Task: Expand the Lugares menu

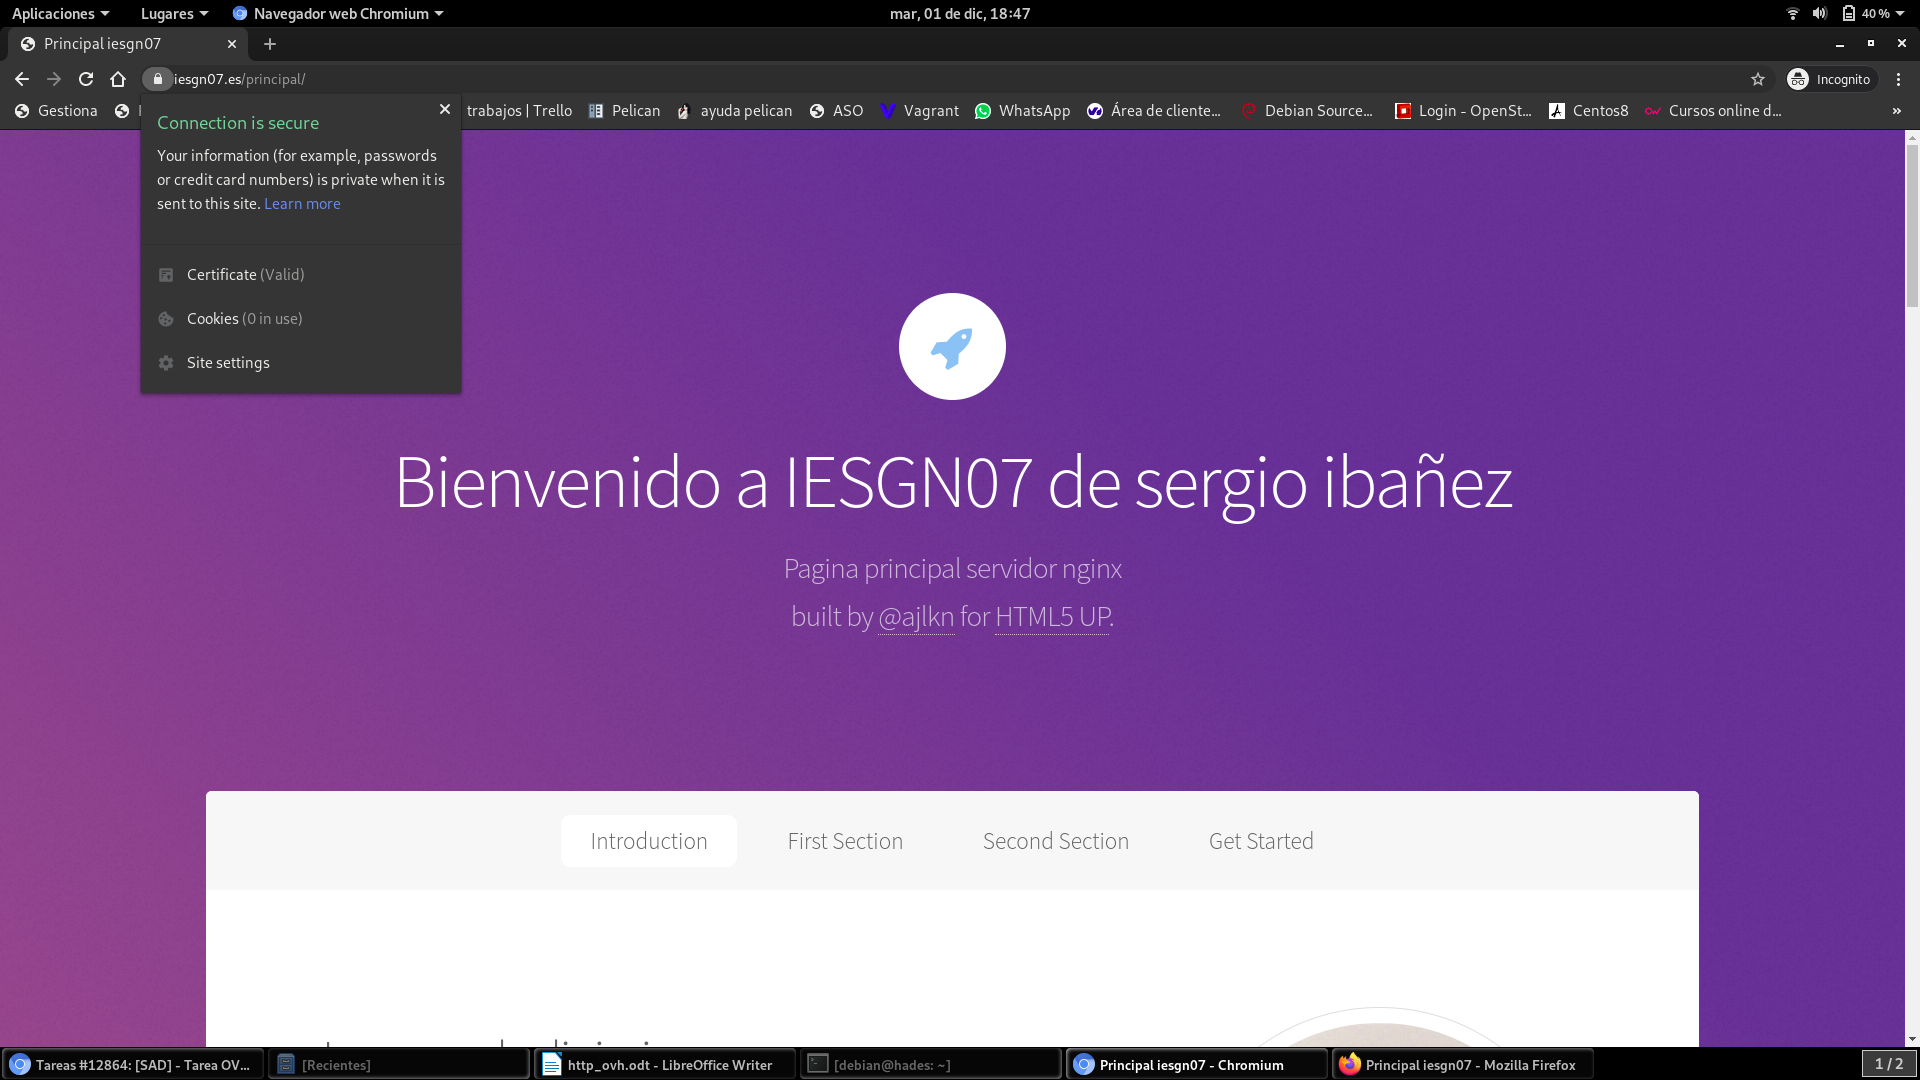Action: coord(167,13)
